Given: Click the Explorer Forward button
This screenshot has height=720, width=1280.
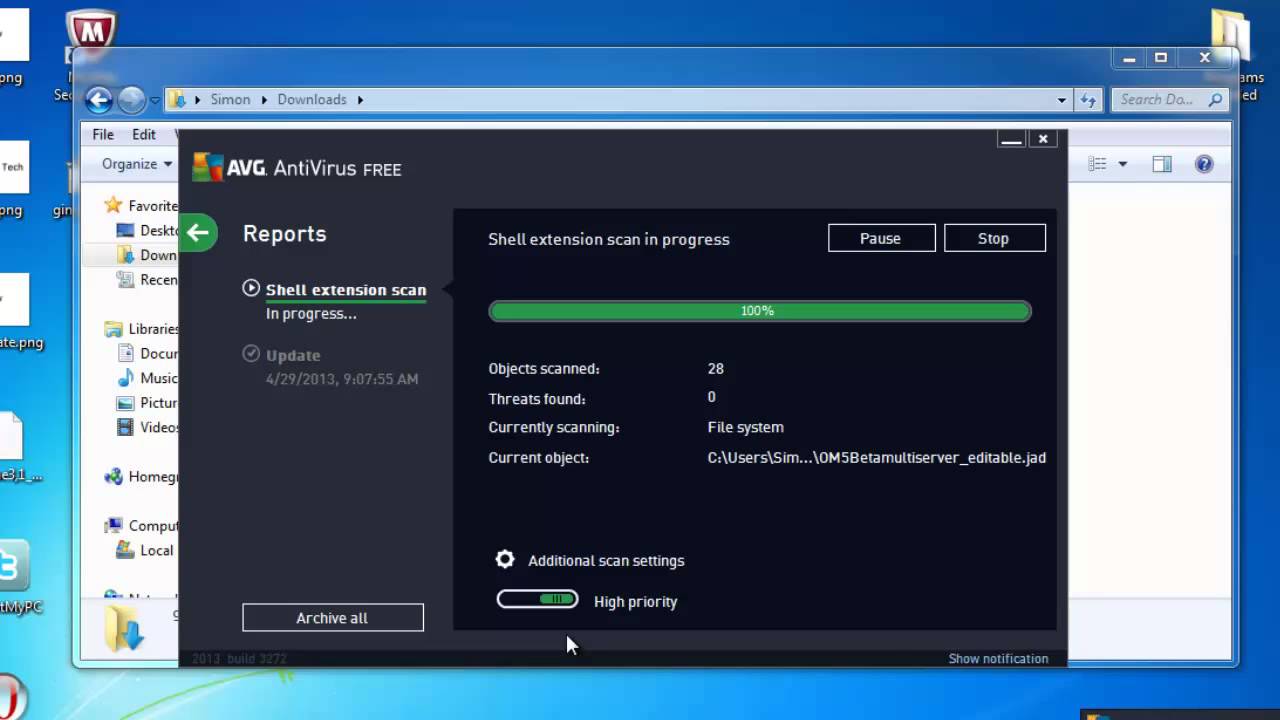Looking at the screenshot, I should click(131, 99).
